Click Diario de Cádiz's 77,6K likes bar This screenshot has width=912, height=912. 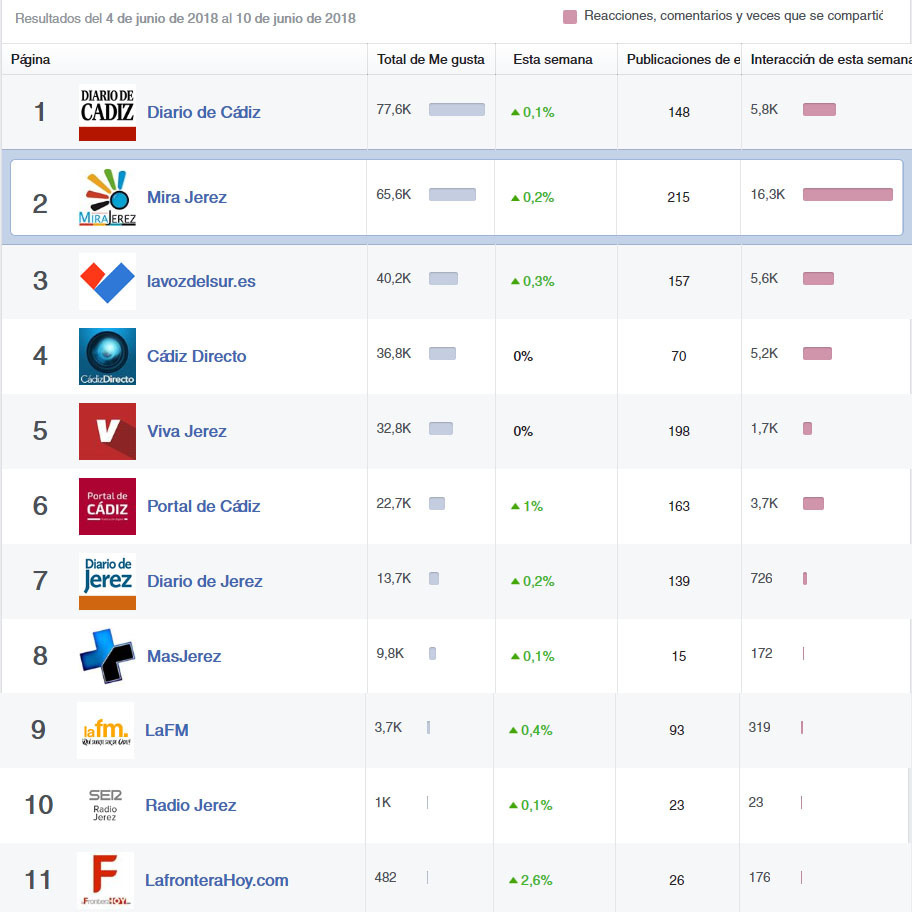456,110
